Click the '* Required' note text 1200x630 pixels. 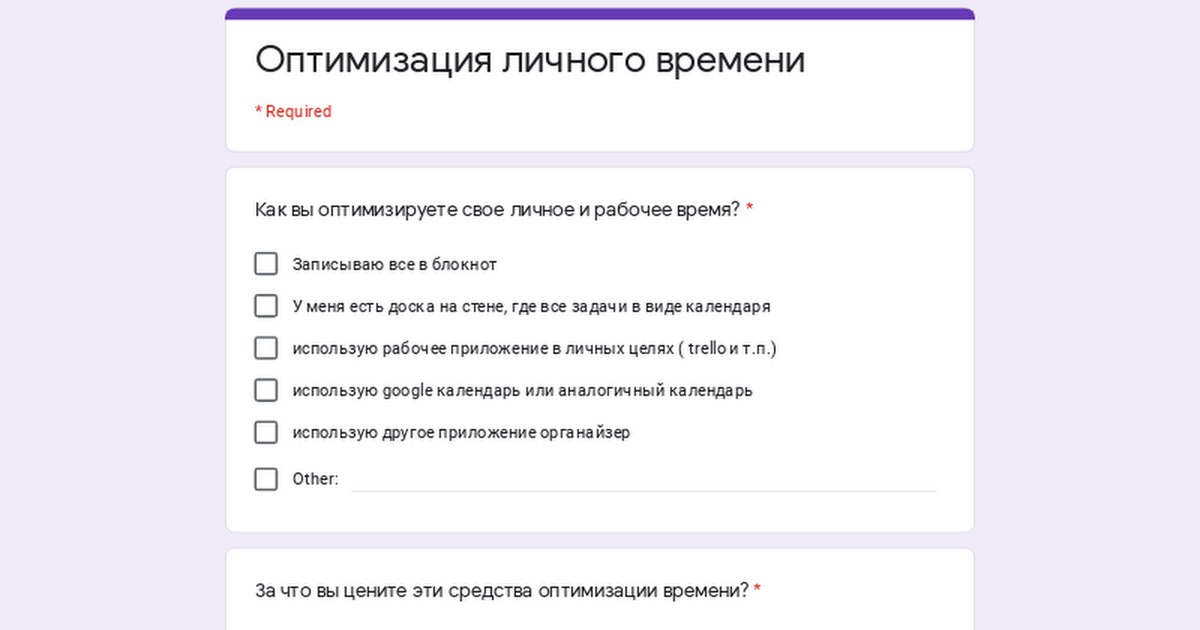(293, 112)
